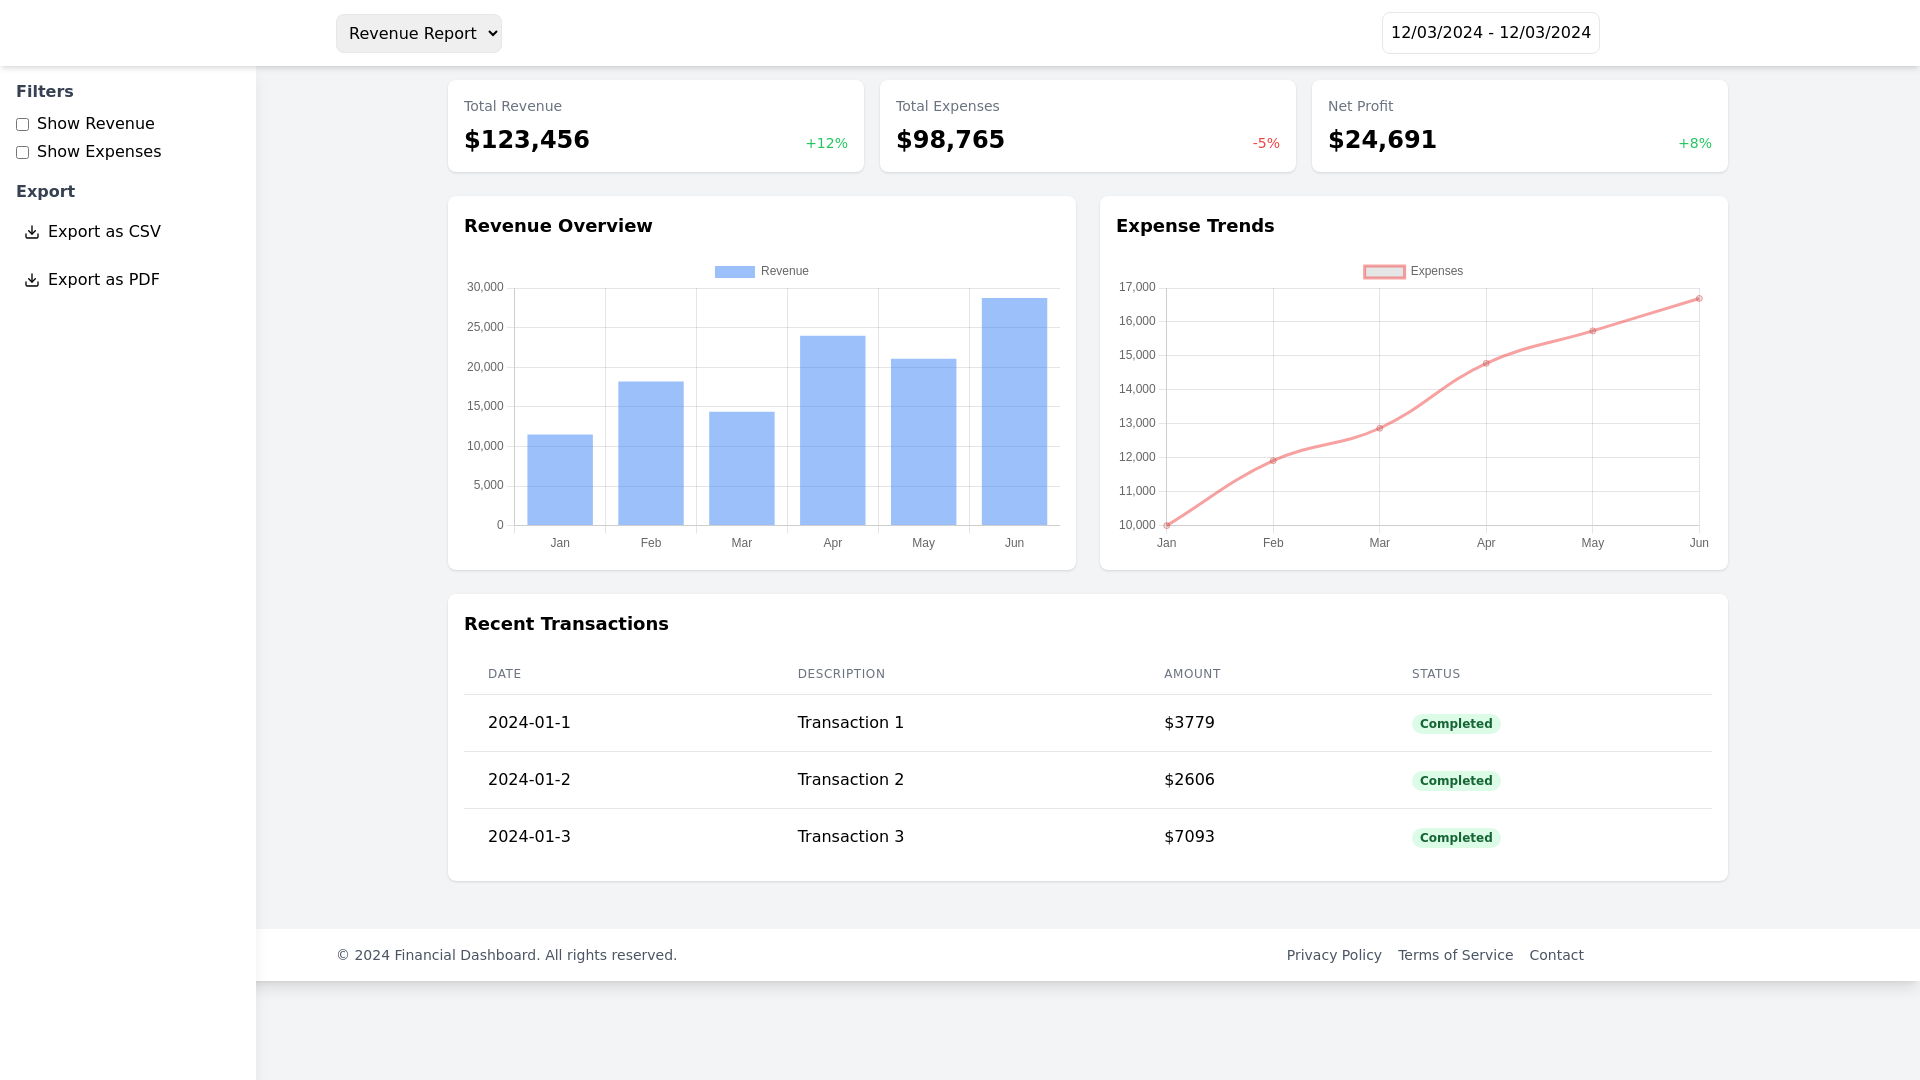Click the Export as PDF button
Viewport: 1920px width, 1080px height.
pos(104,280)
